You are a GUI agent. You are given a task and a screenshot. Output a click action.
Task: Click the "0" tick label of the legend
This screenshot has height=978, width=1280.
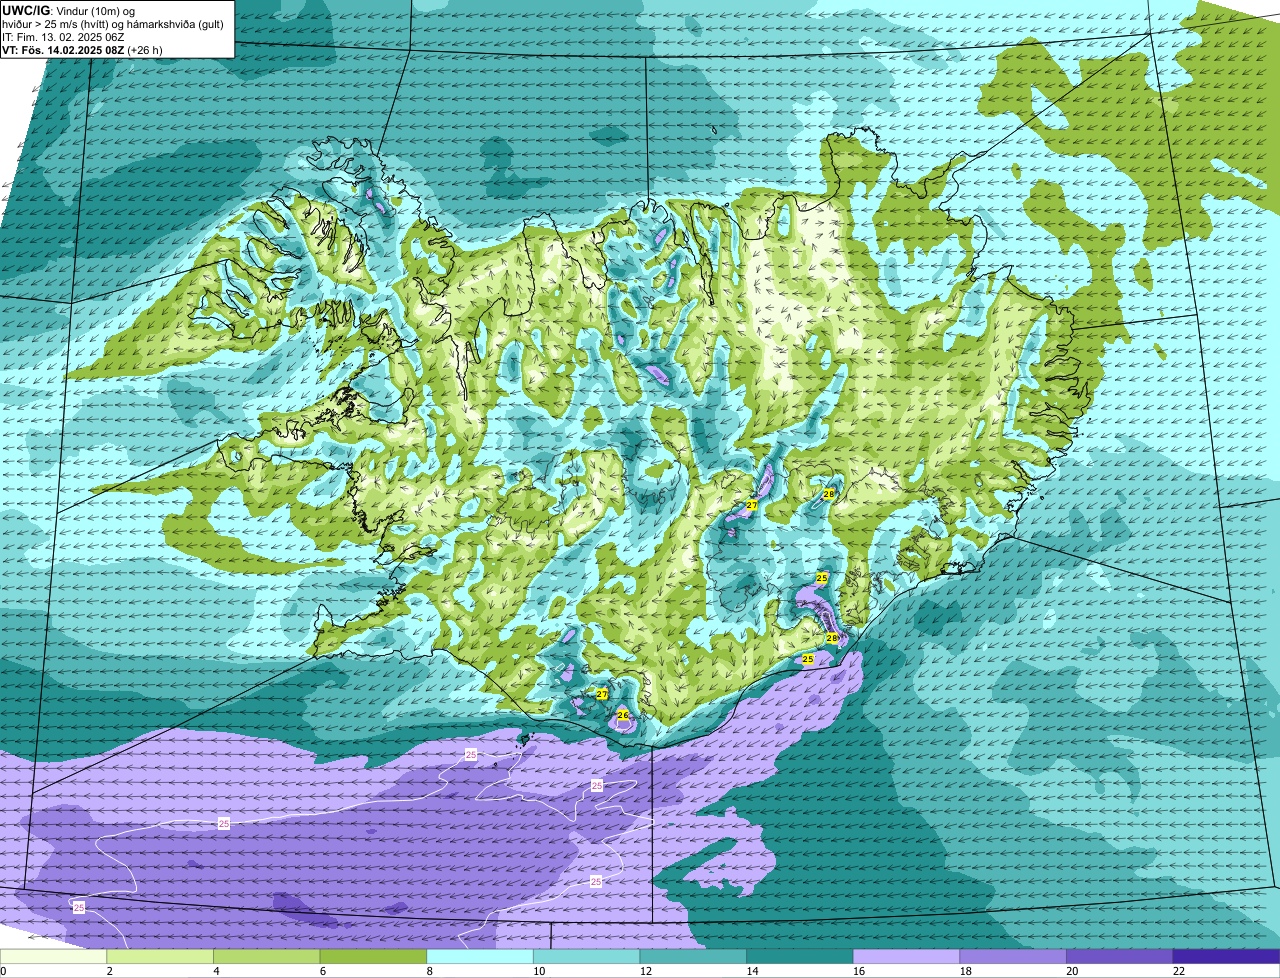tap(3, 971)
